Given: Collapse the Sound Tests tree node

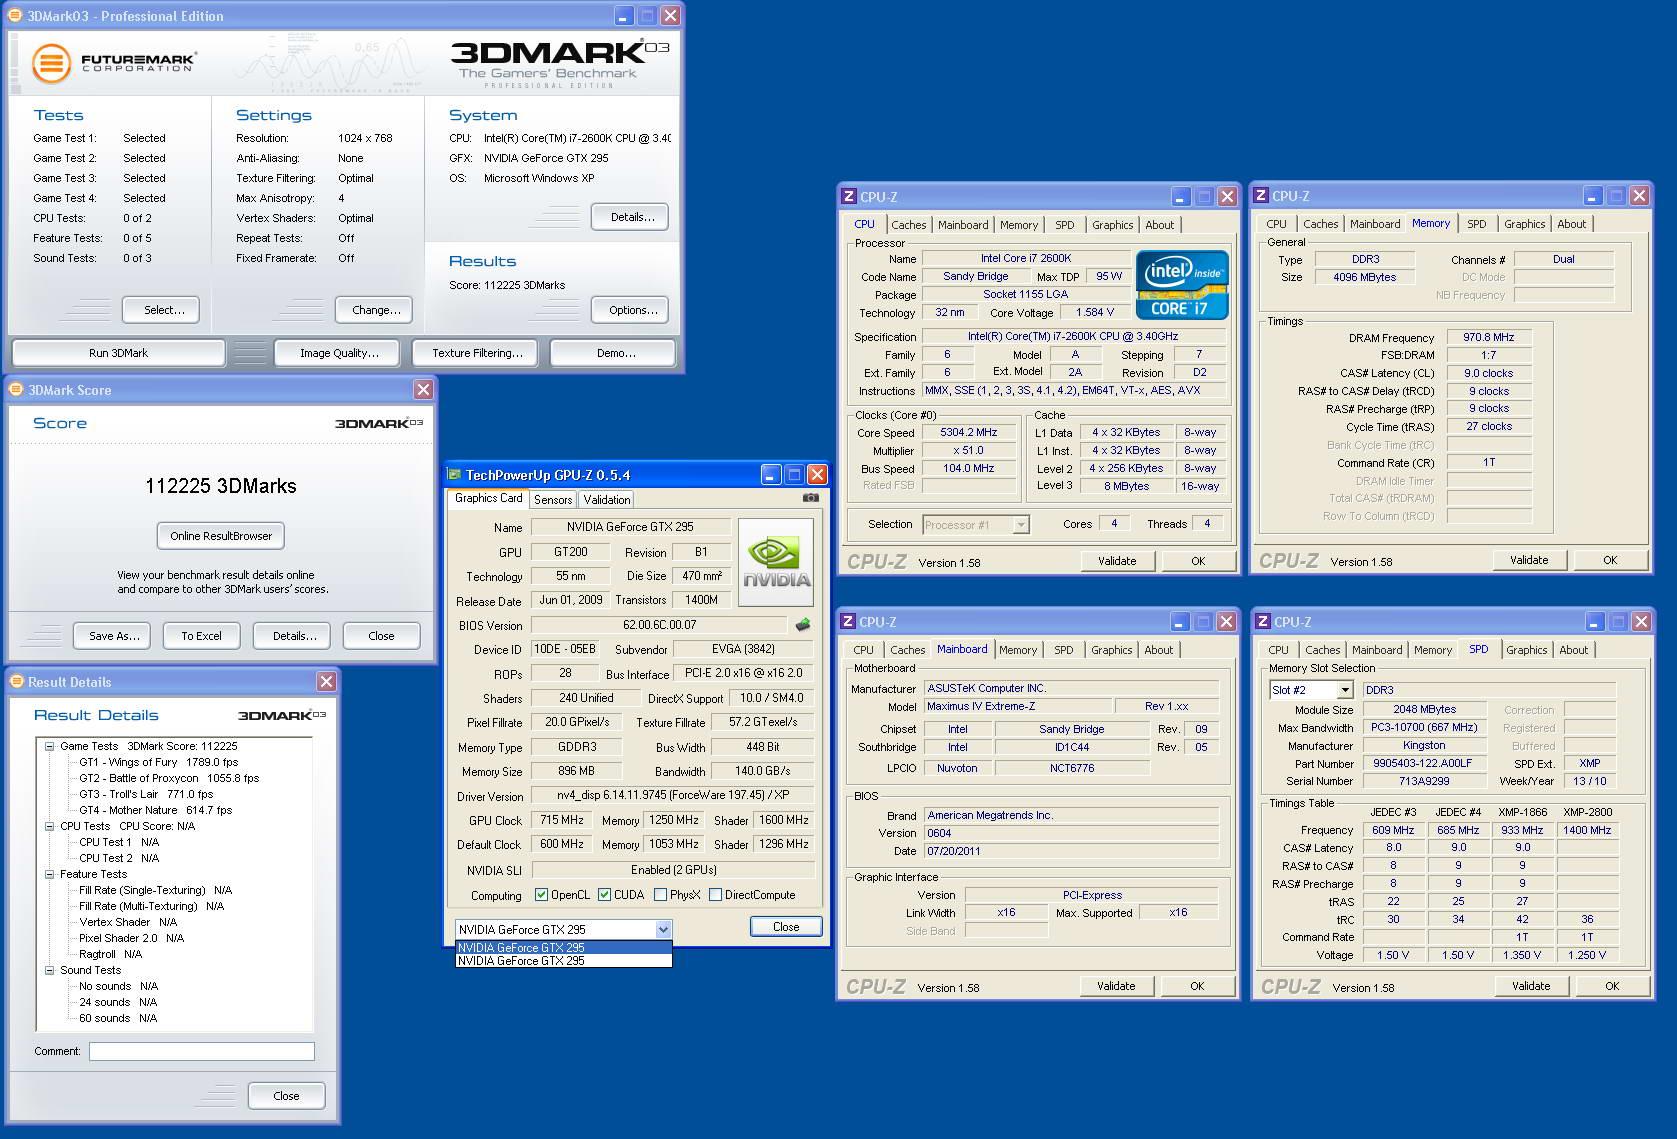Looking at the screenshot, I should coord(49,970).
